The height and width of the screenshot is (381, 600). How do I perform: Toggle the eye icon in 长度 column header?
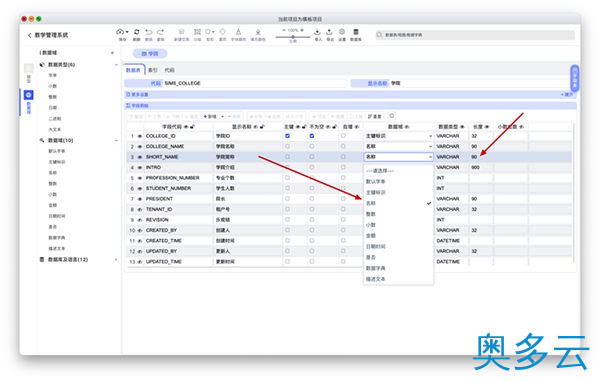click(487, 127)
